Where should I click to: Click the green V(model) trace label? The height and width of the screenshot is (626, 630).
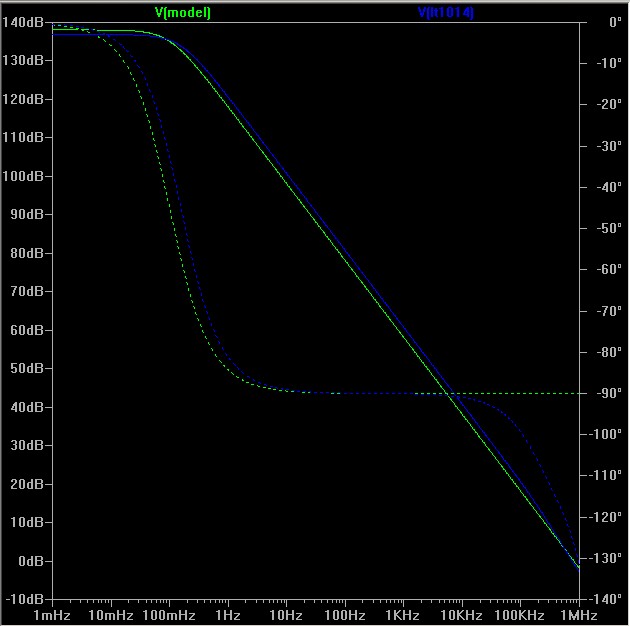(x=182, y=13)
